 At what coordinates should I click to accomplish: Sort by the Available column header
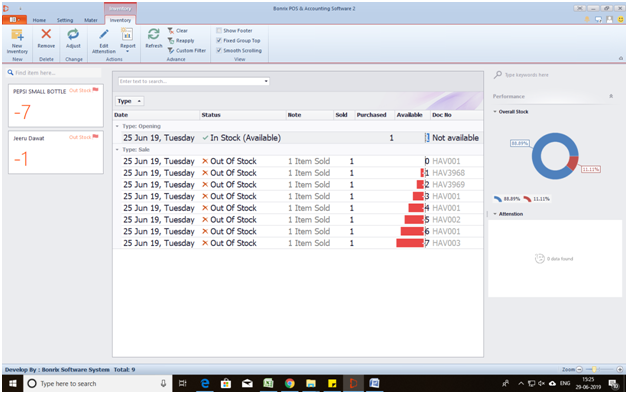(409, 115)
